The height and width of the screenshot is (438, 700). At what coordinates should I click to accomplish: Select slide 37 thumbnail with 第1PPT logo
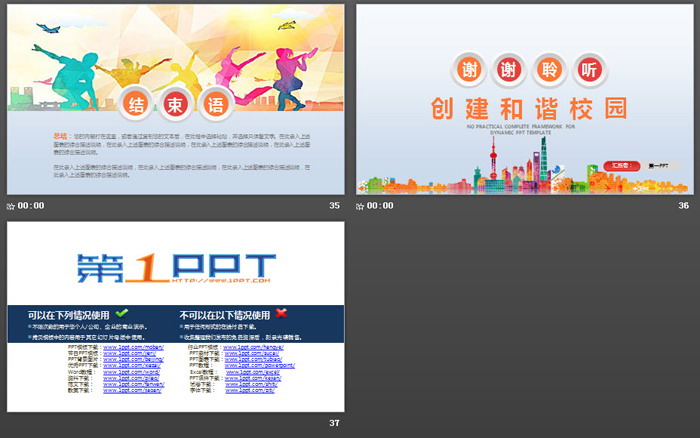(x=175, y=316)
